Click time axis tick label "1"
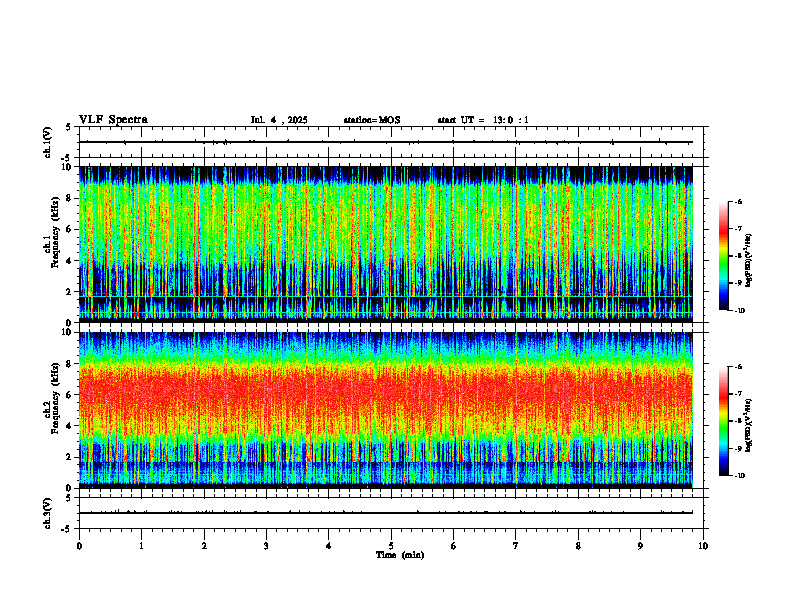The image size is (792, 612). click(141, 546)
